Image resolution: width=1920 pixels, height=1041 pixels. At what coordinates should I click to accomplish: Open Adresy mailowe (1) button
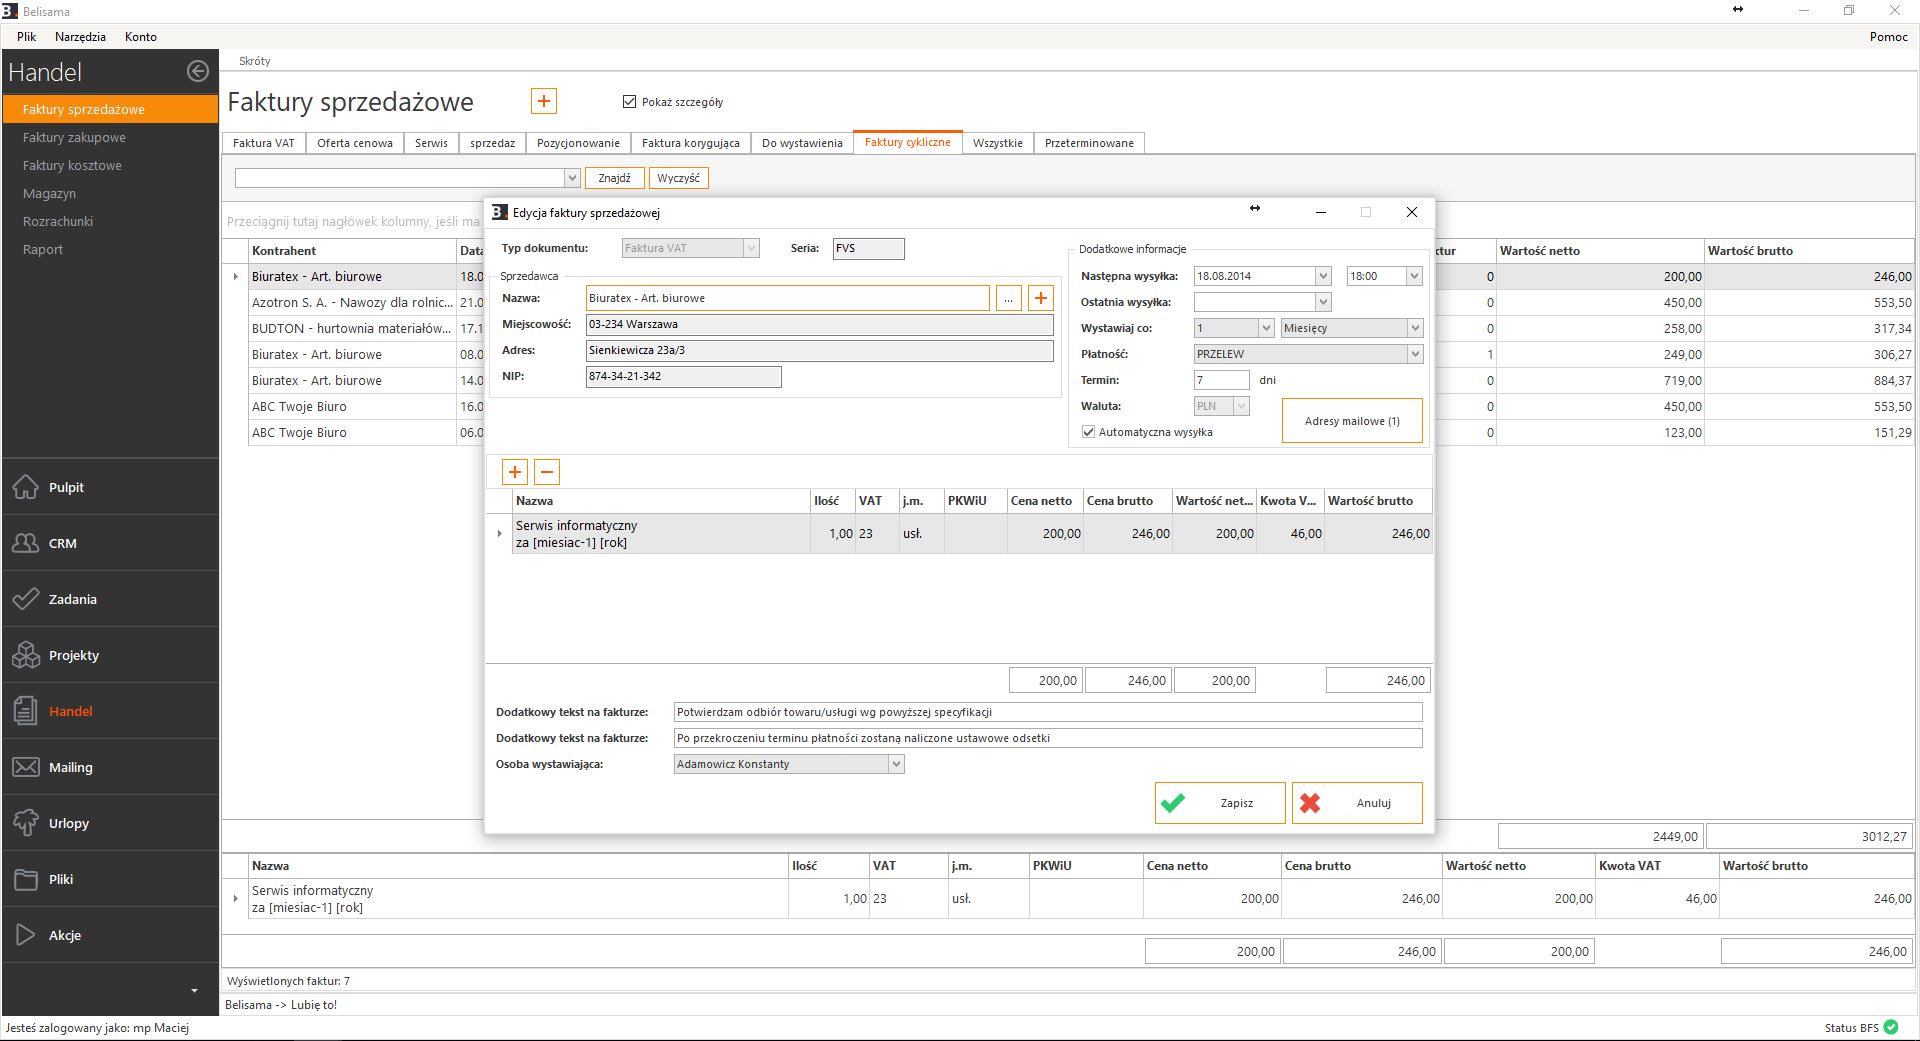(x=1351, y=421)
